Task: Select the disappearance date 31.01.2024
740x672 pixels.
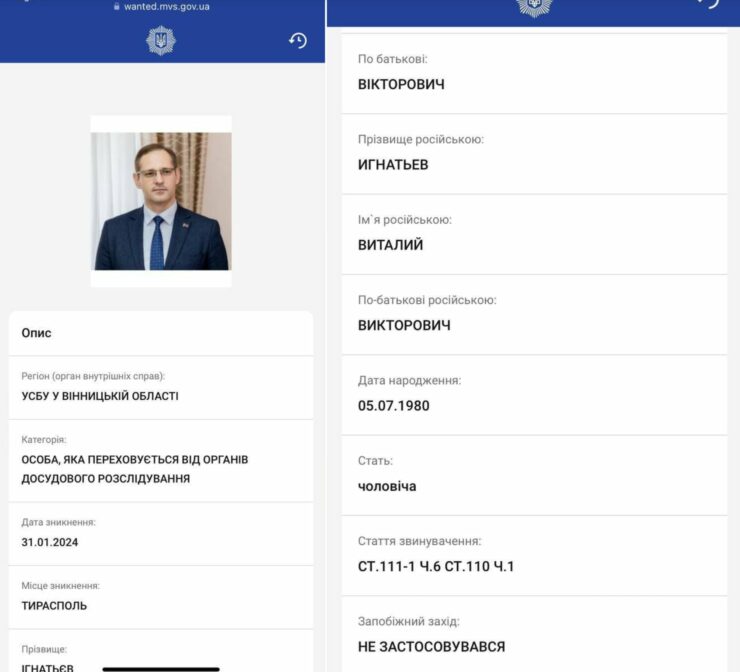Action: click(x=50, y=542)
